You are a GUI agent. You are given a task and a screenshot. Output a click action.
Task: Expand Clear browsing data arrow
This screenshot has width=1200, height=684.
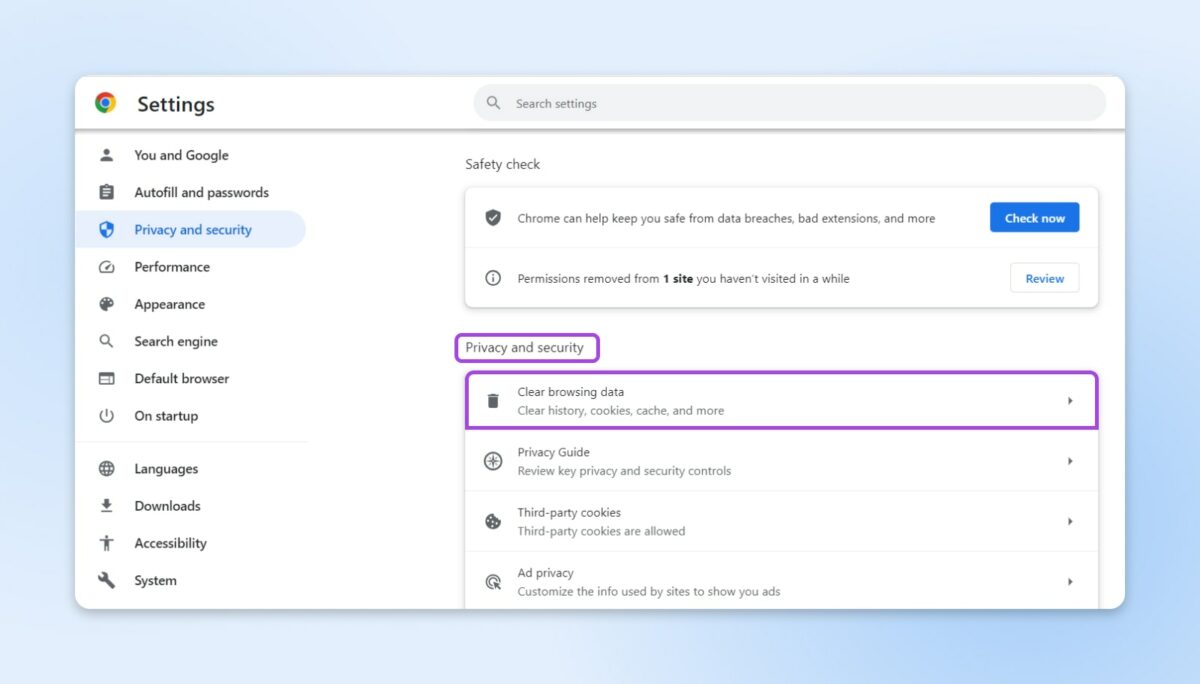(x=1069, y=401)
